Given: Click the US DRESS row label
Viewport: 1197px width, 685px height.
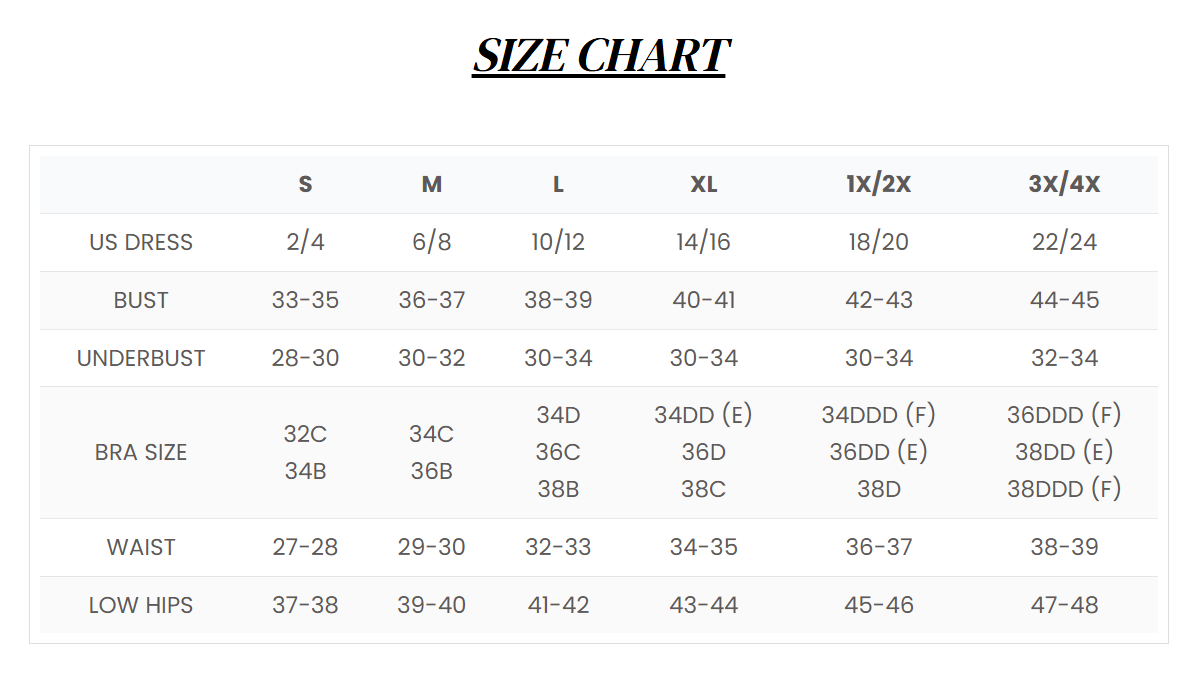Looking at the screenshot, I should tap(141, 243).
